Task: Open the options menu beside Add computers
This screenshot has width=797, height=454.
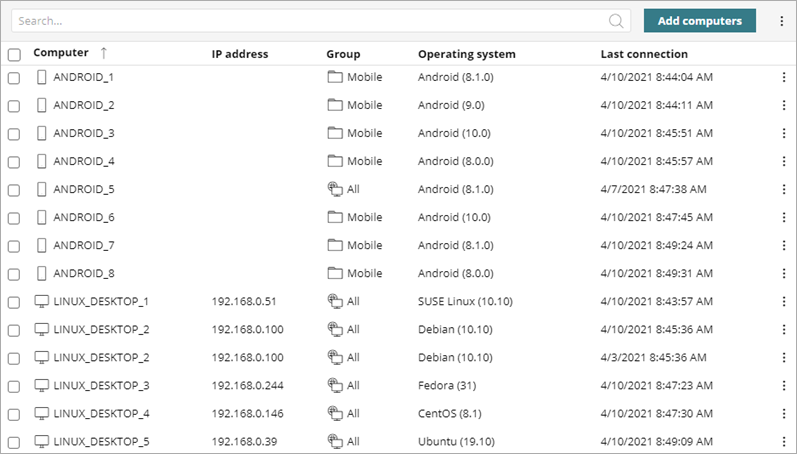Action: click(x=782, y=21)
